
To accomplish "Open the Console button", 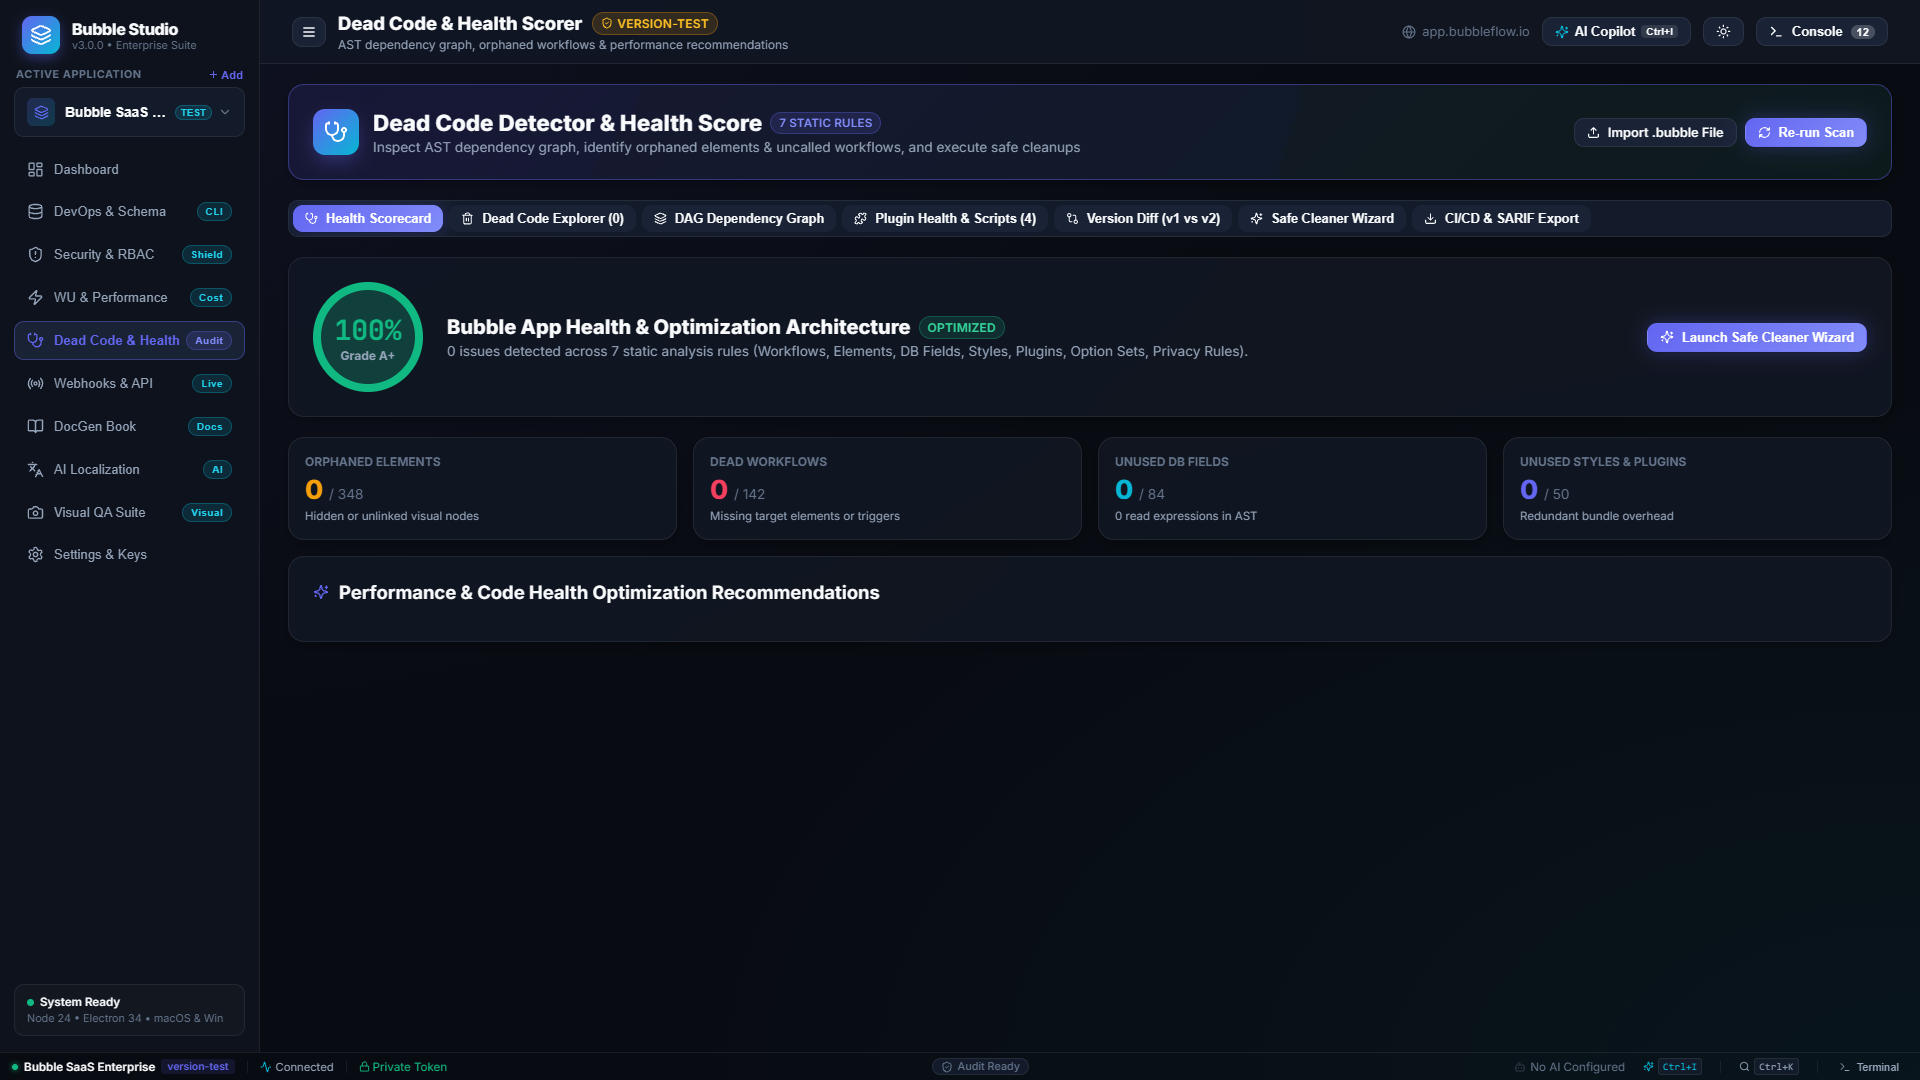I will pyautogui.click(x=1822, y=32).
